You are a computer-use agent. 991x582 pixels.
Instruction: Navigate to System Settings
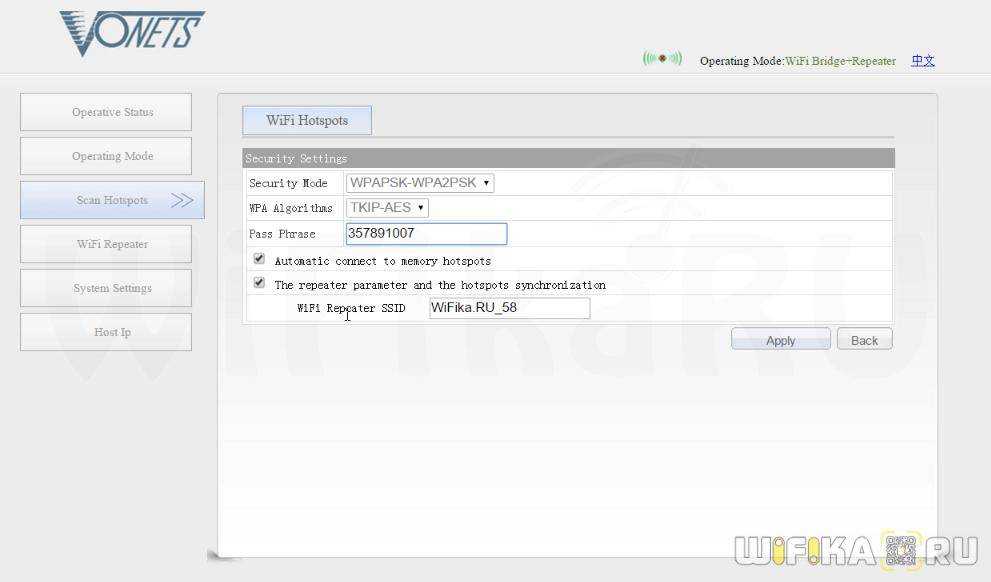pos(106,288)
